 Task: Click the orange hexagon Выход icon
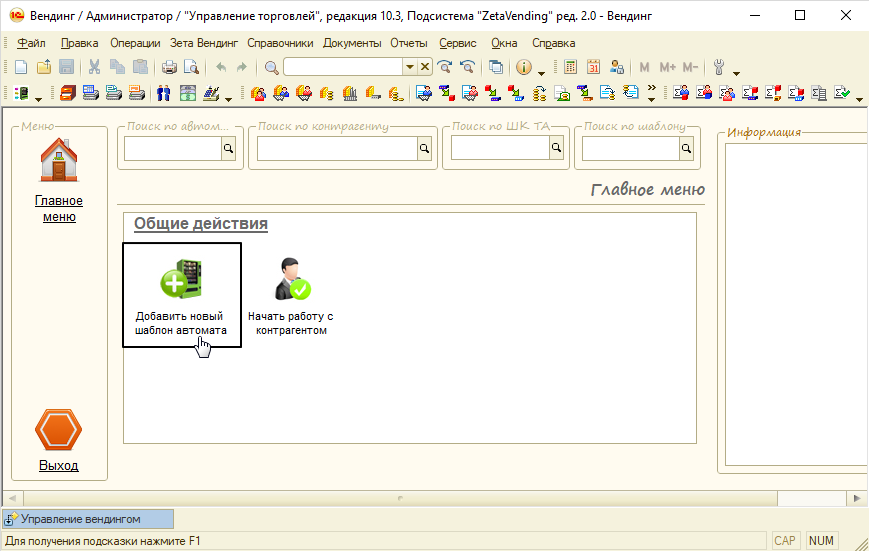(x=58, y=430)
